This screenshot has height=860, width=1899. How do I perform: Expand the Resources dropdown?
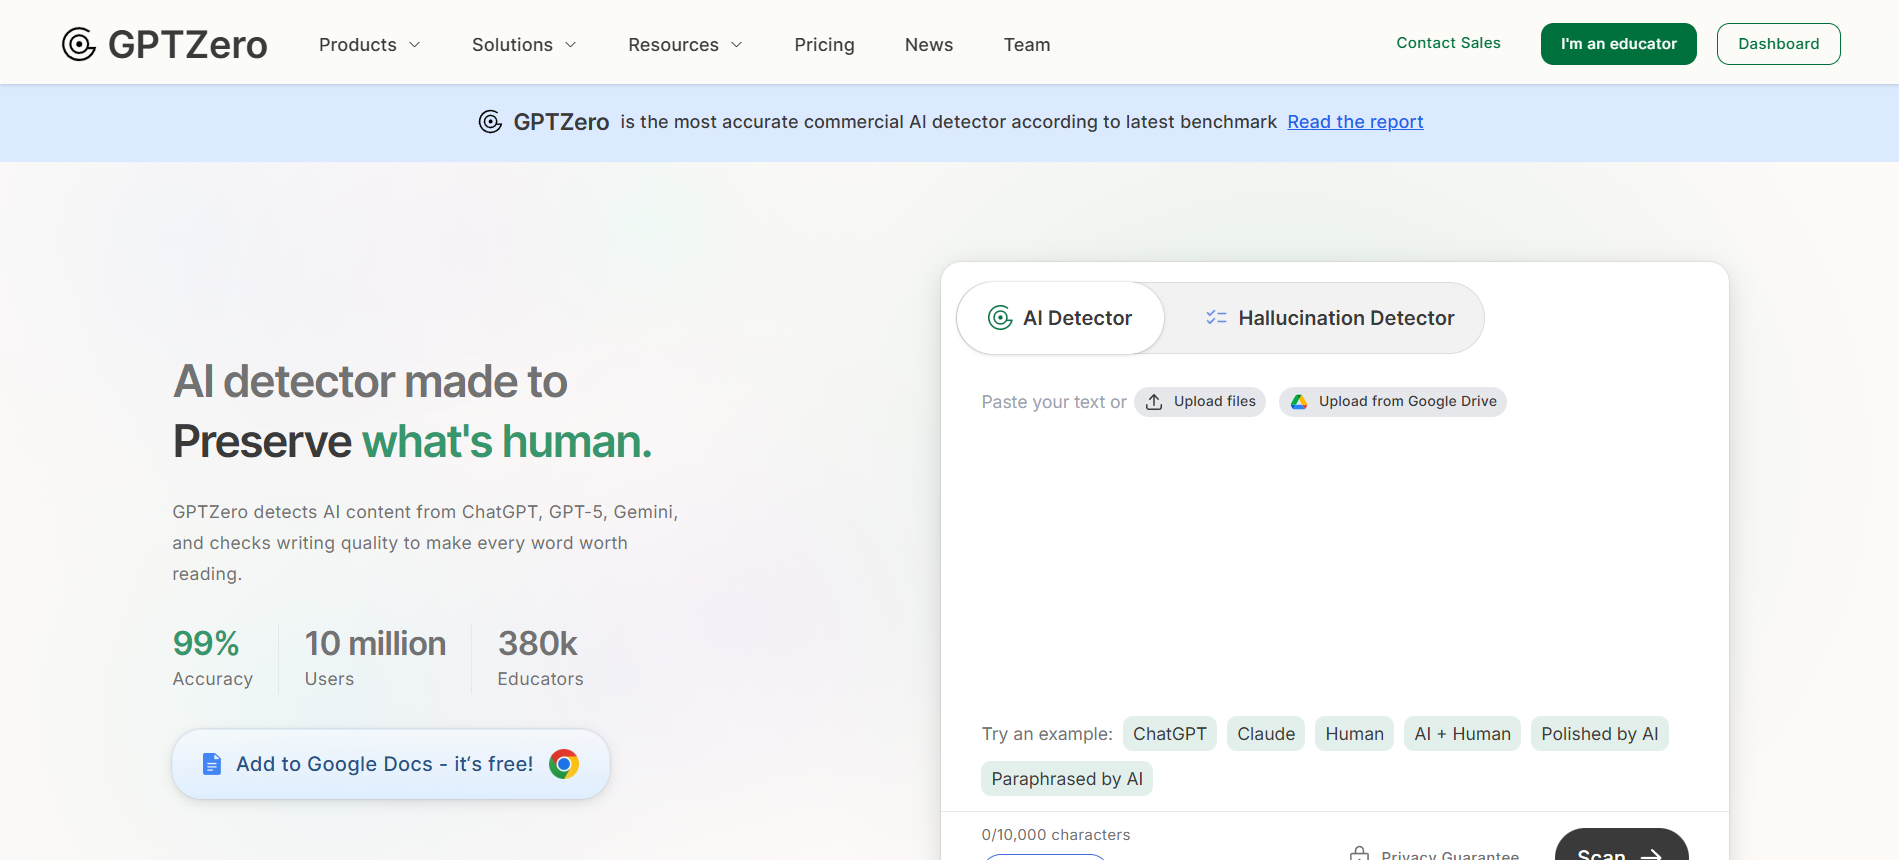(685, 45)
